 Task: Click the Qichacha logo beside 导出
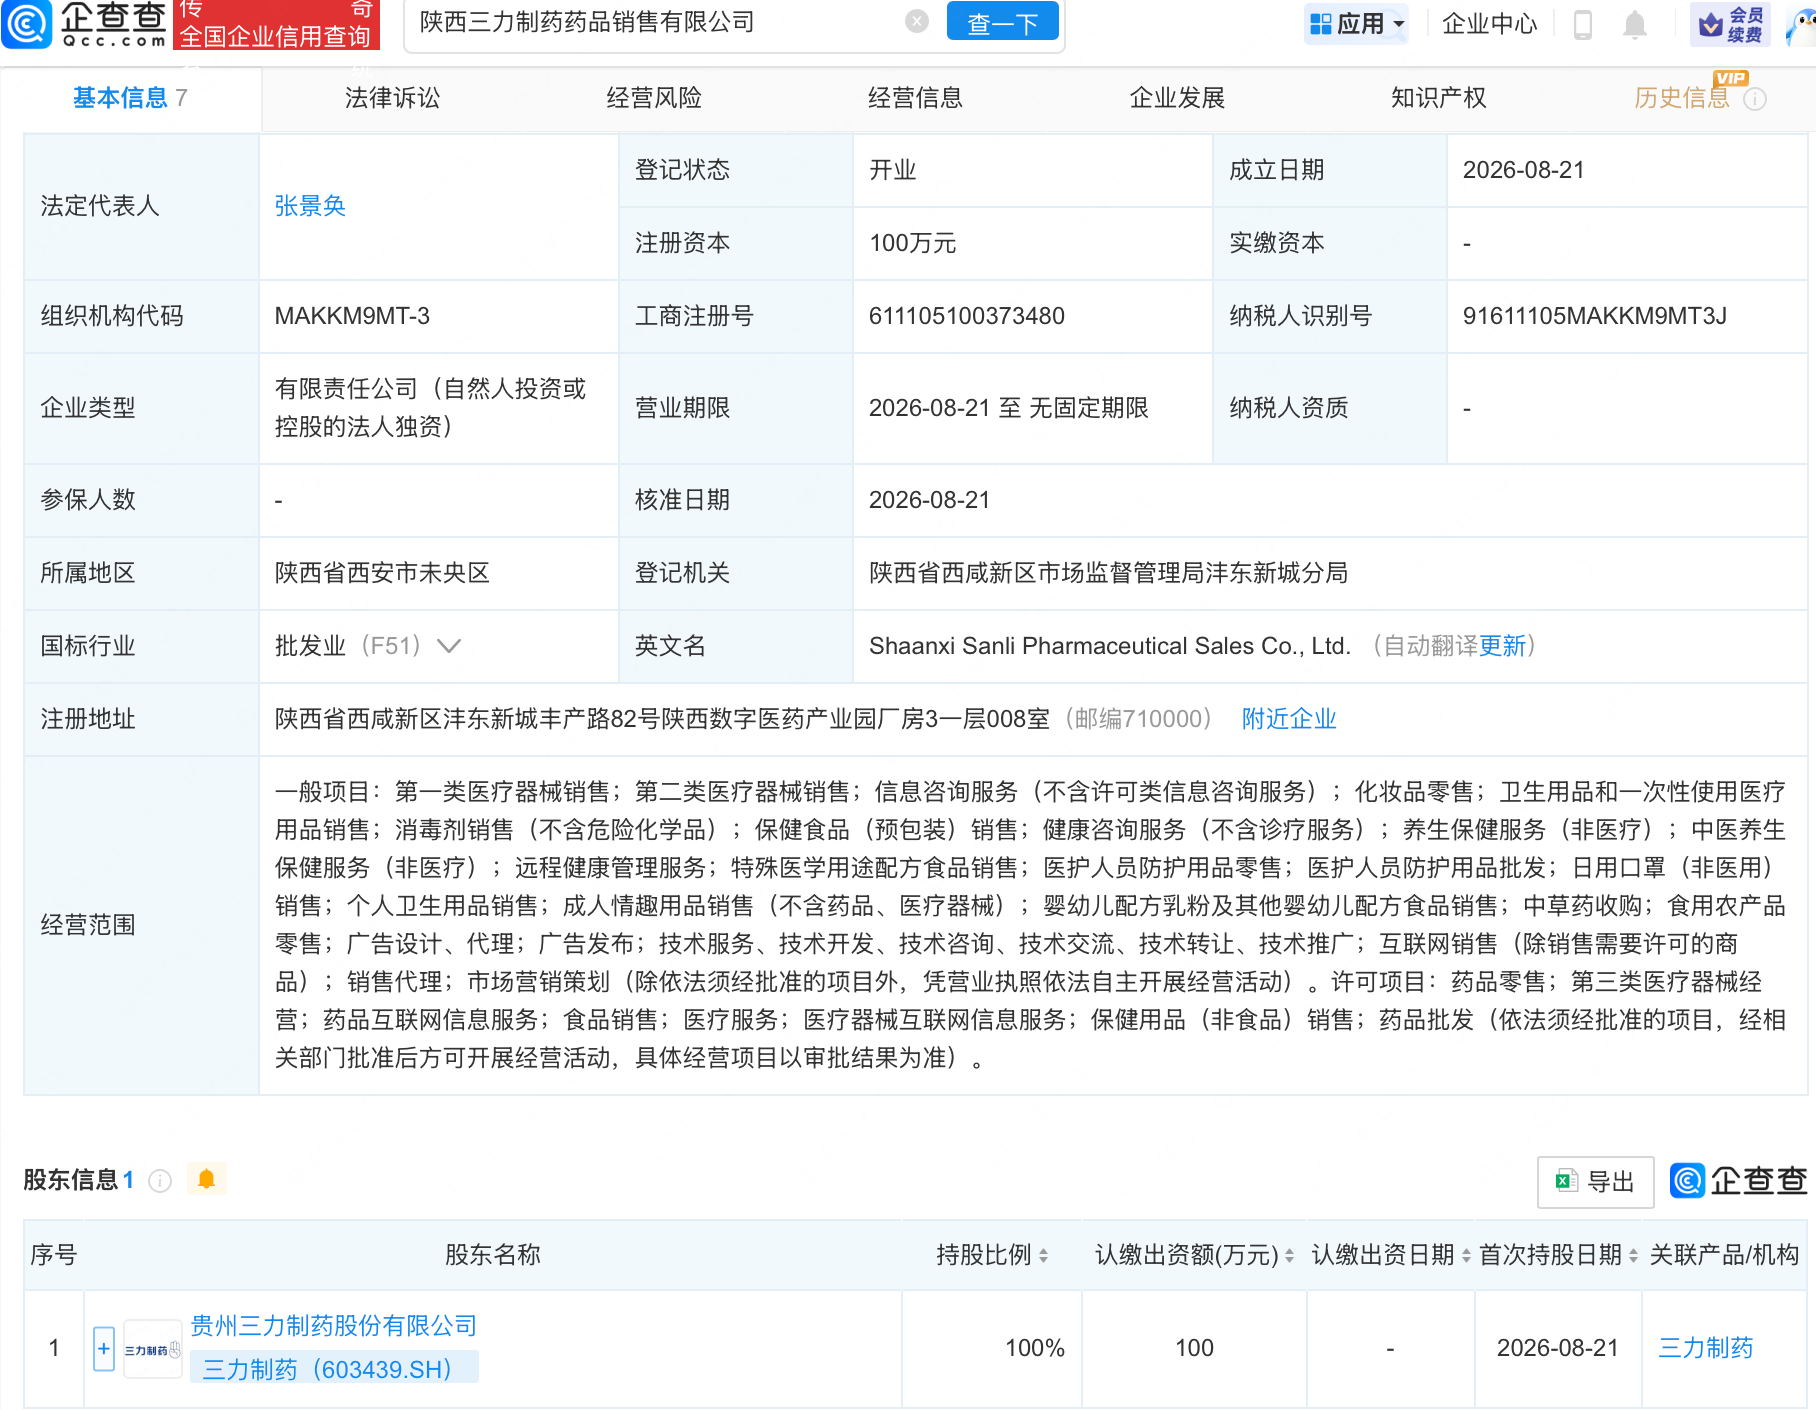pyautogui.click(x=1739, y=1181)
